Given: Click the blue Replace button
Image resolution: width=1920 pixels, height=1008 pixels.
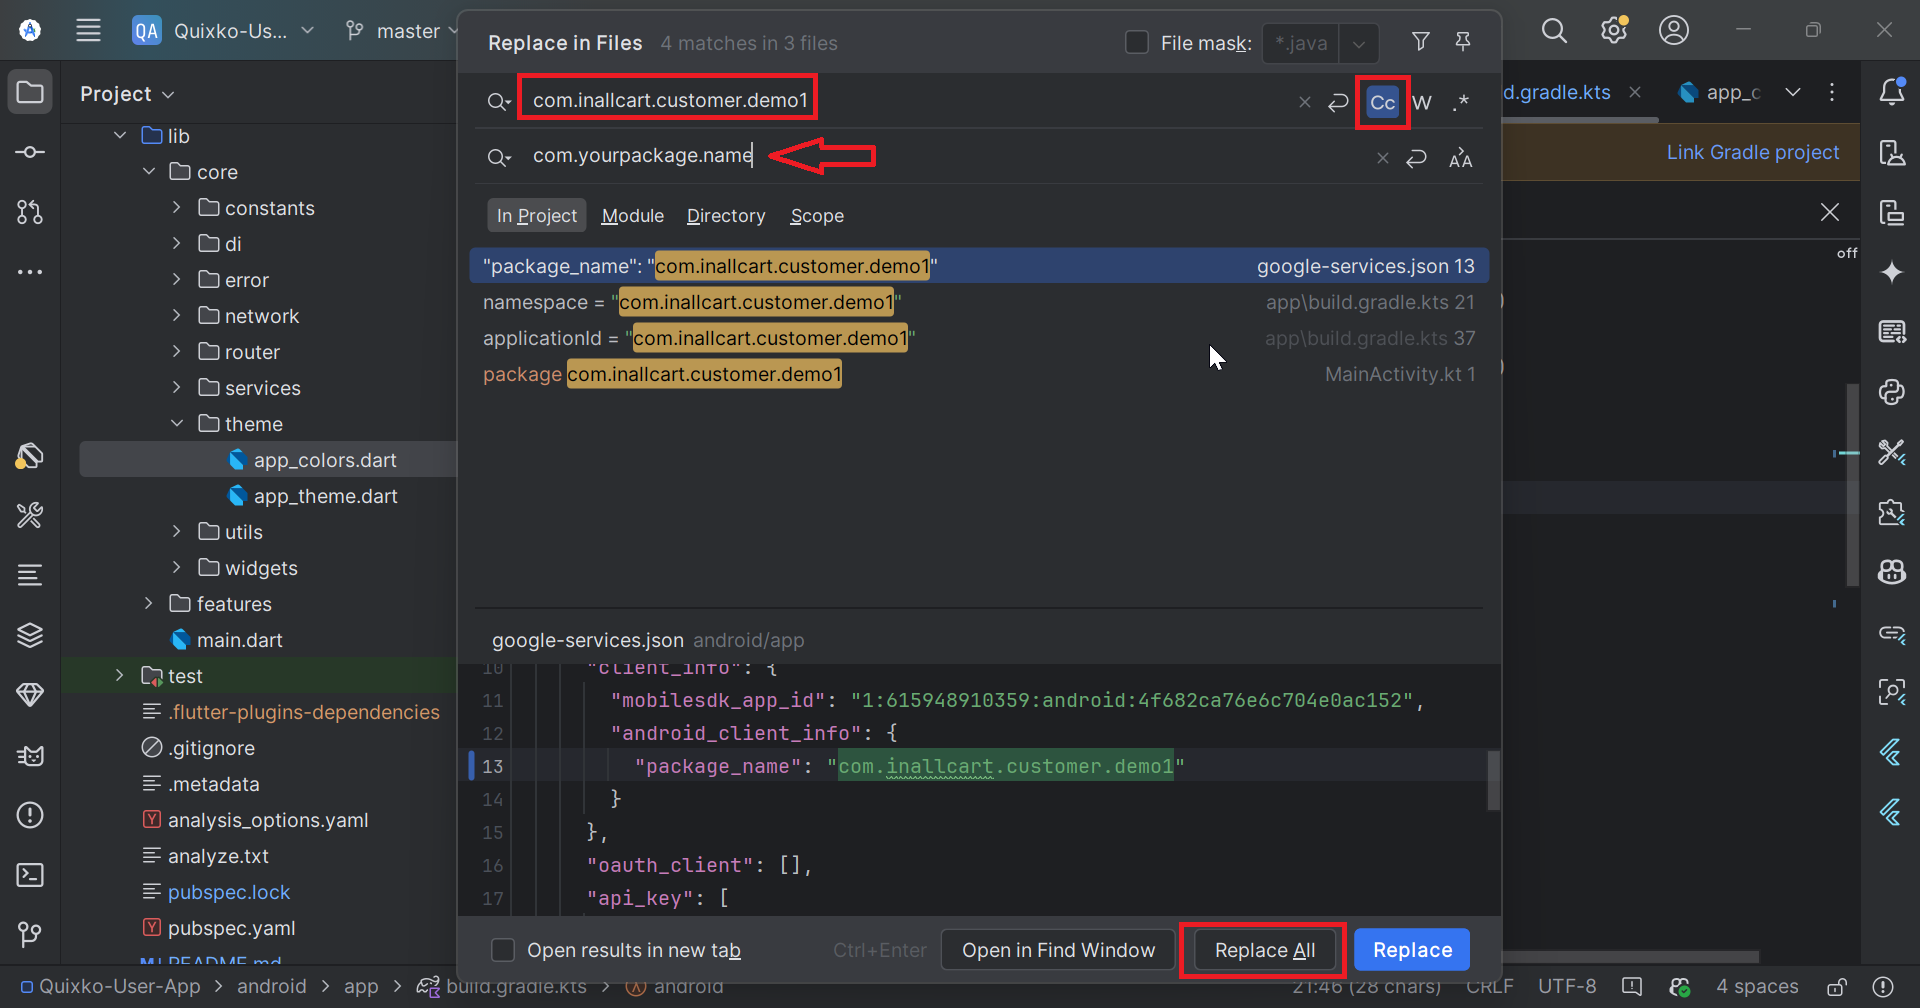Looking at the screenshot, I should pos(1412,950).
